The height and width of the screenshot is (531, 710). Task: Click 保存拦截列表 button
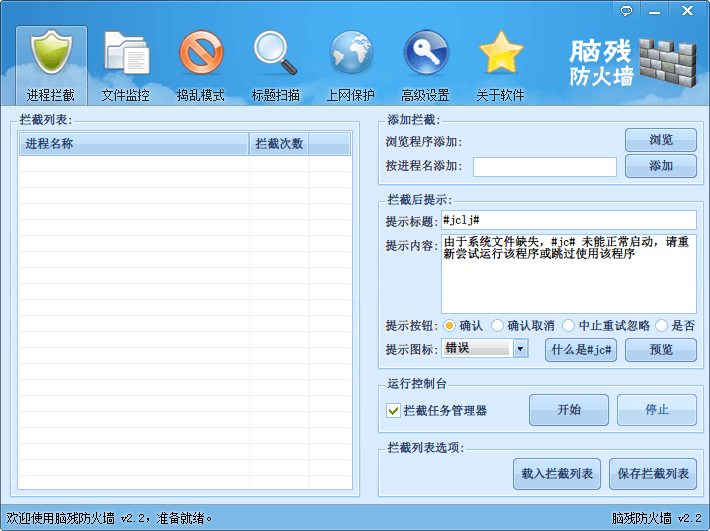click(653, 474)
